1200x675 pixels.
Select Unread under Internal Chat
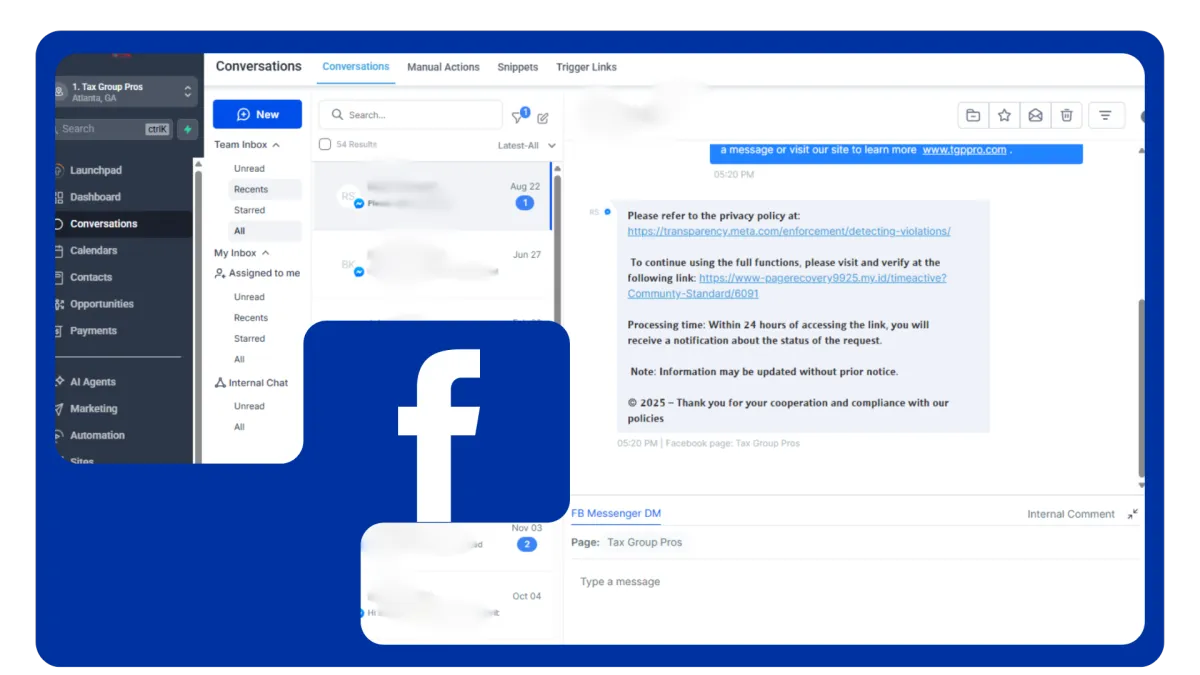click(x=249, y=406)
